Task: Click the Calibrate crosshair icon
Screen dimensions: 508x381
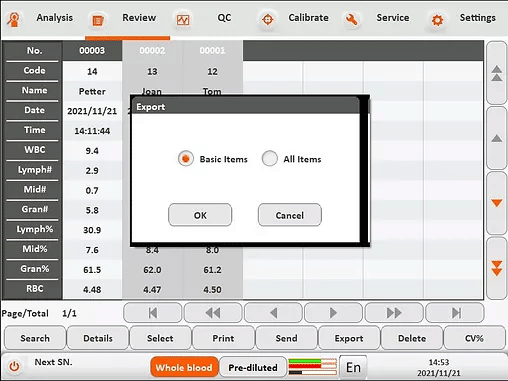Action: pyautogui.click(x=267, y=20)
